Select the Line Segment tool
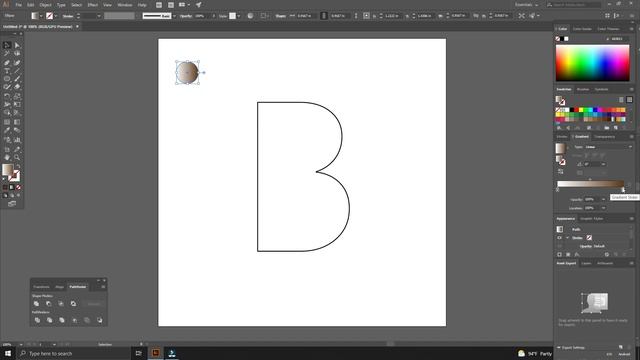The image size is (640, 360). (x=17, y=71)
